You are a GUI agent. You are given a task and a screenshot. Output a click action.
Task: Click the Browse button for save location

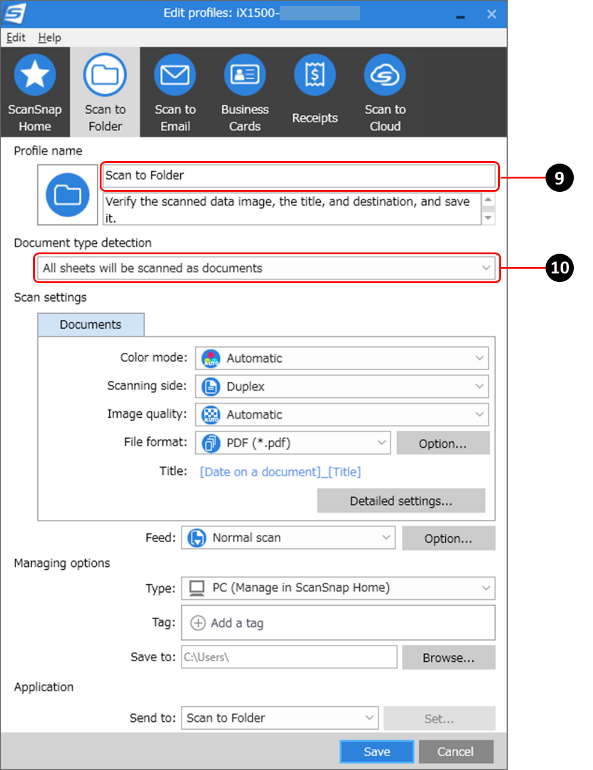449,658
